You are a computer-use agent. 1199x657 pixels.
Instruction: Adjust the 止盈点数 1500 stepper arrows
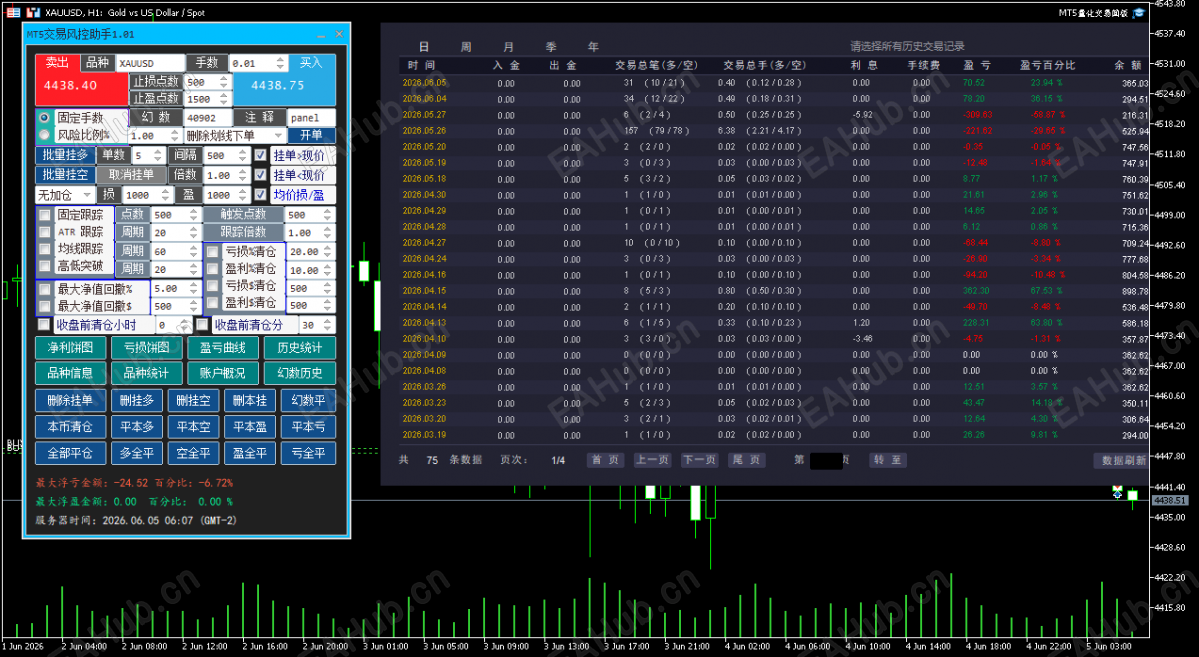pyautogui.click(x=223, y=99)
